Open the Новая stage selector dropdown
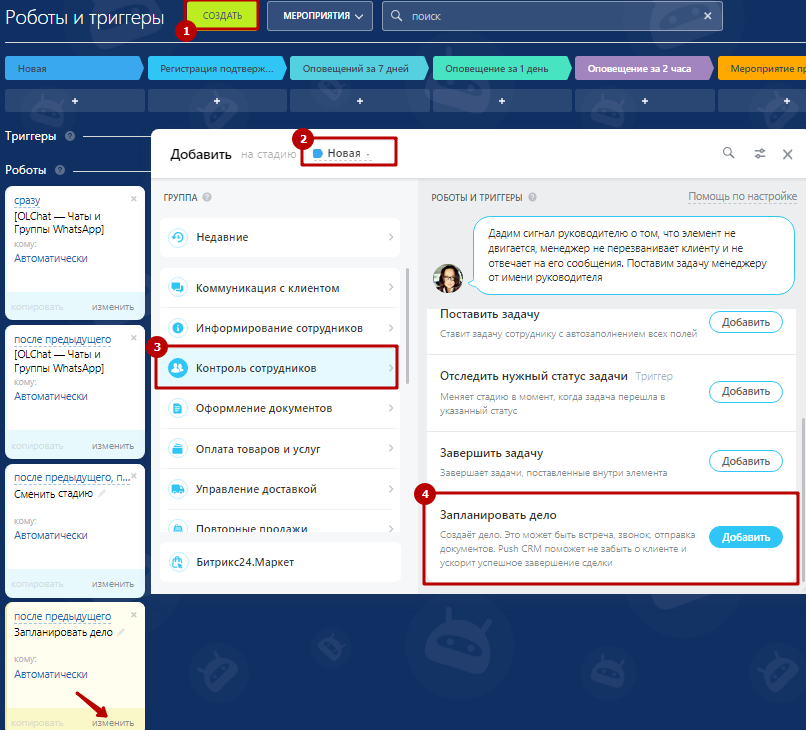806x730 pixels. click(342, 154)
